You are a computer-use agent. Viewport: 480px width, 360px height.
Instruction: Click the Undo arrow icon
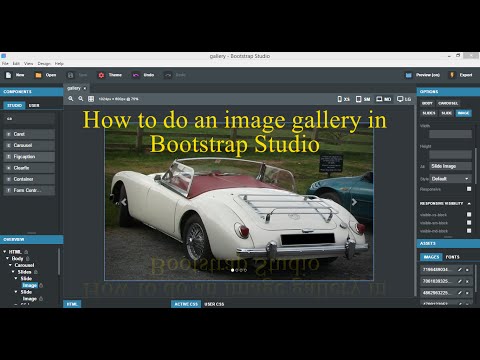coord(136,75)
